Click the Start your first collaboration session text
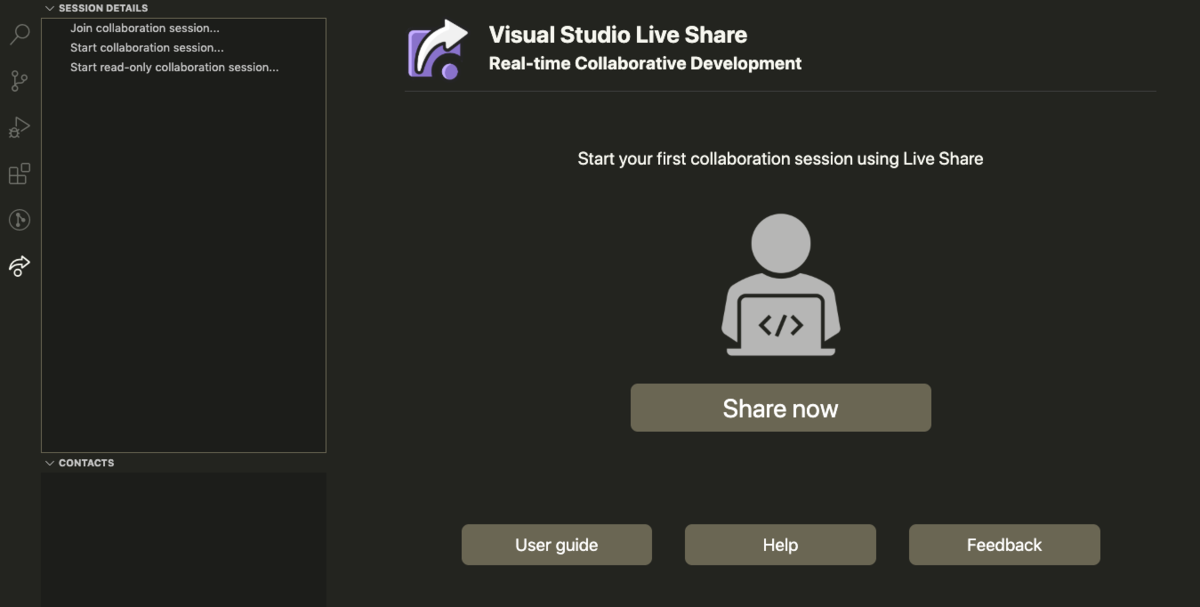 780,159
